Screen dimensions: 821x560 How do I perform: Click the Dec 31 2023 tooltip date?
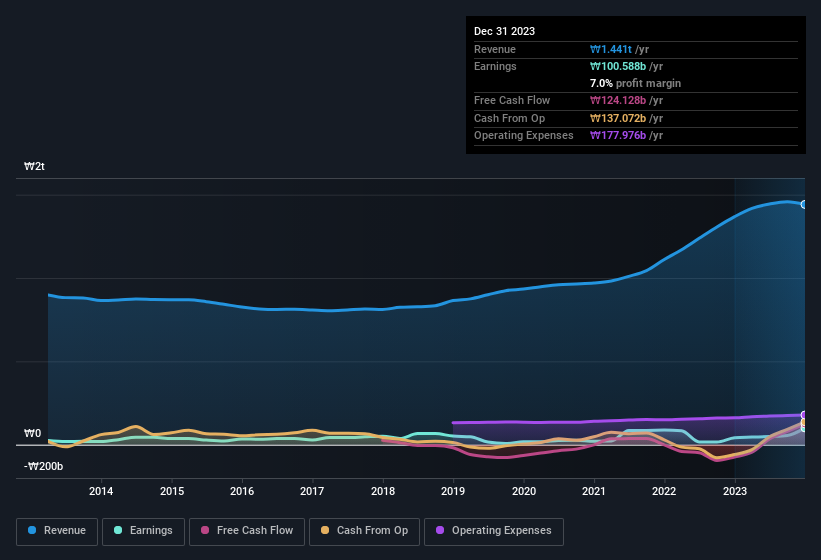504,31
